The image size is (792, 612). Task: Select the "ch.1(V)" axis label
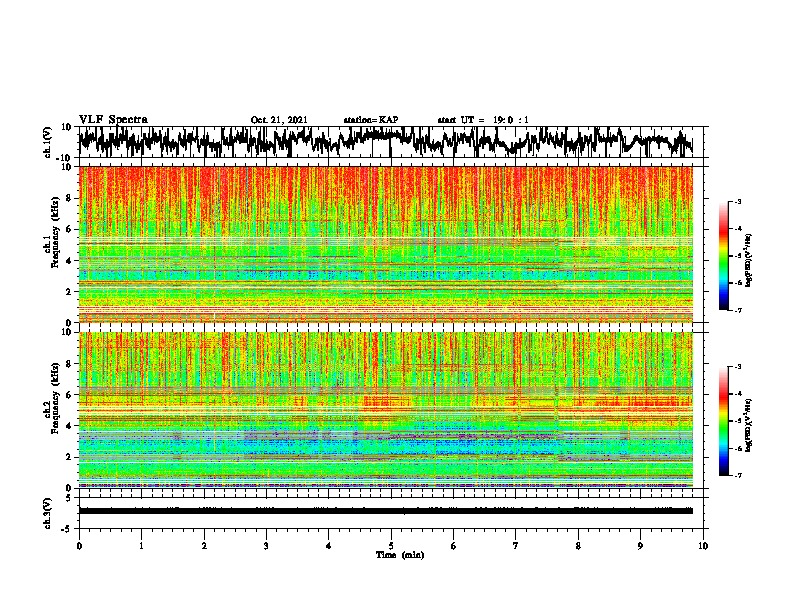pyautogui.click(x=48, y=142)
